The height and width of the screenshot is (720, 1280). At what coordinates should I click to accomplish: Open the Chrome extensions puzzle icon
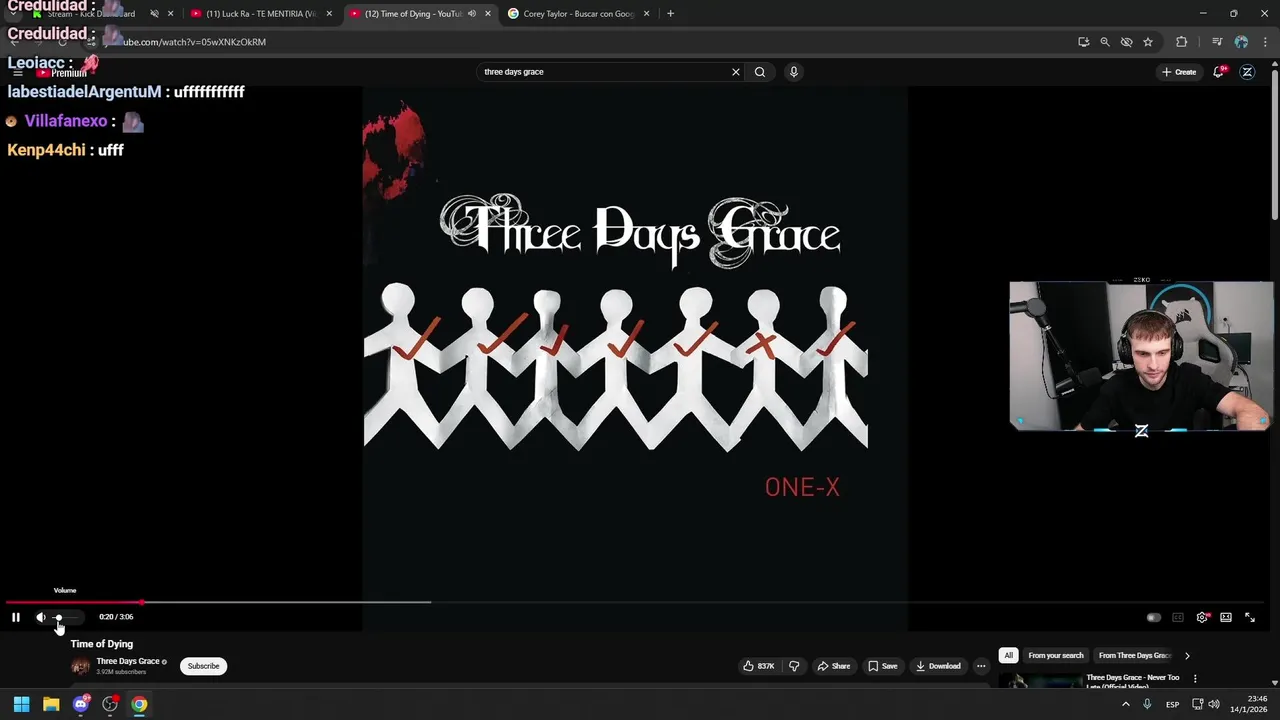tap(1182, 42)
